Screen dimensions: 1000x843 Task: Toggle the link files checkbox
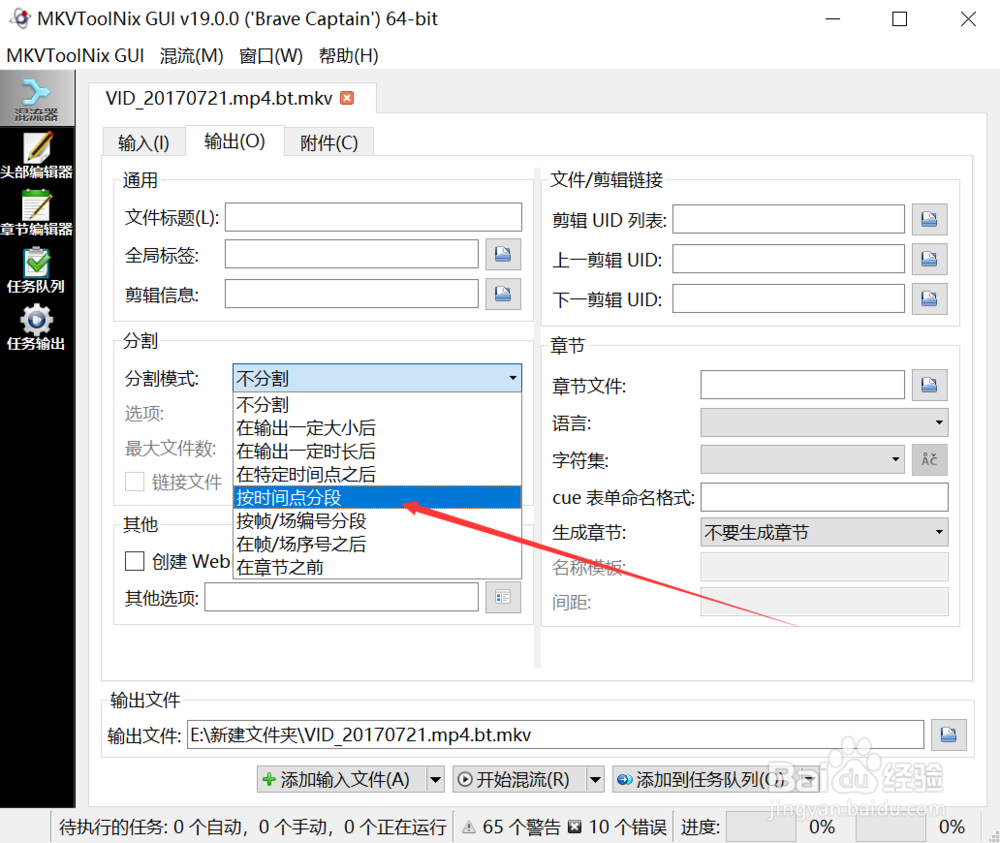(135, 481)
